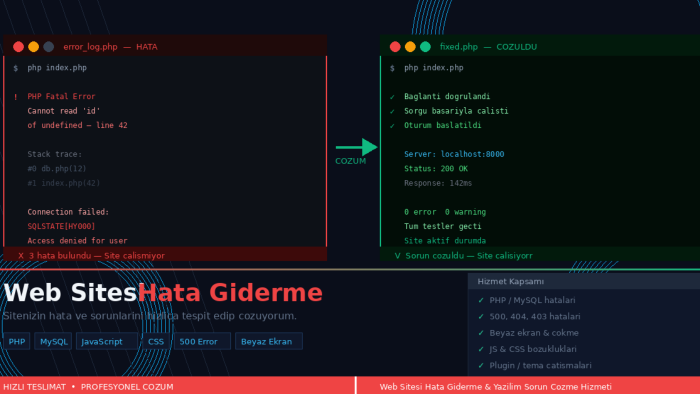Click the exclamation mark beside PHP Fatal Error

click(16, 97)
